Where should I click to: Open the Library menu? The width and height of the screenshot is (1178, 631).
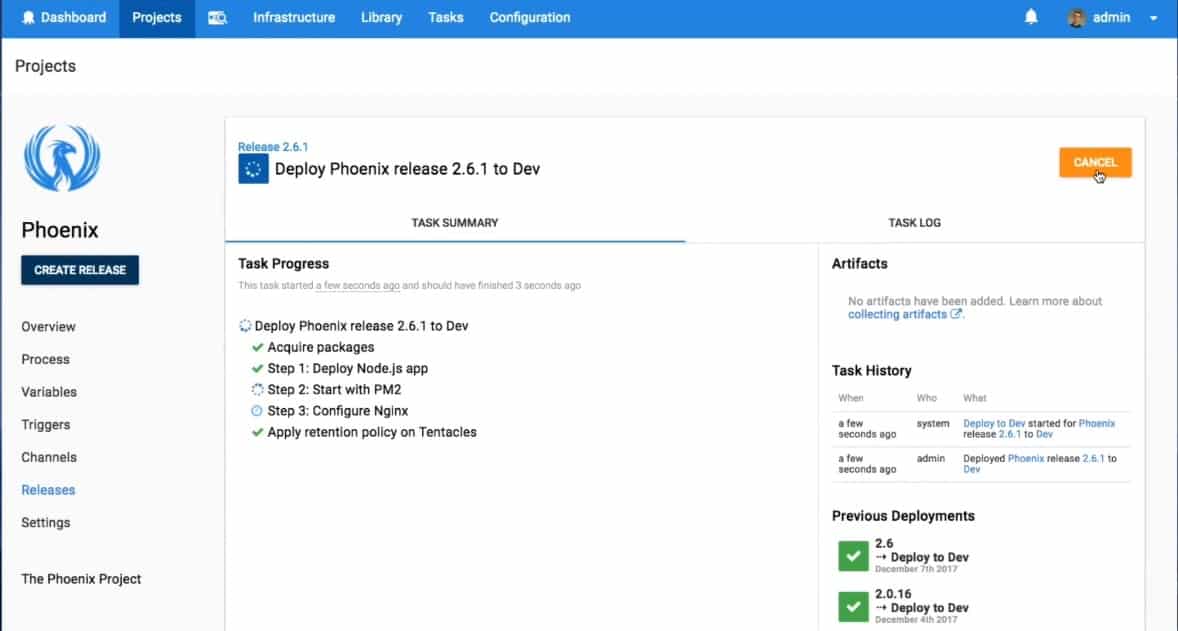[x=382, y=17]
